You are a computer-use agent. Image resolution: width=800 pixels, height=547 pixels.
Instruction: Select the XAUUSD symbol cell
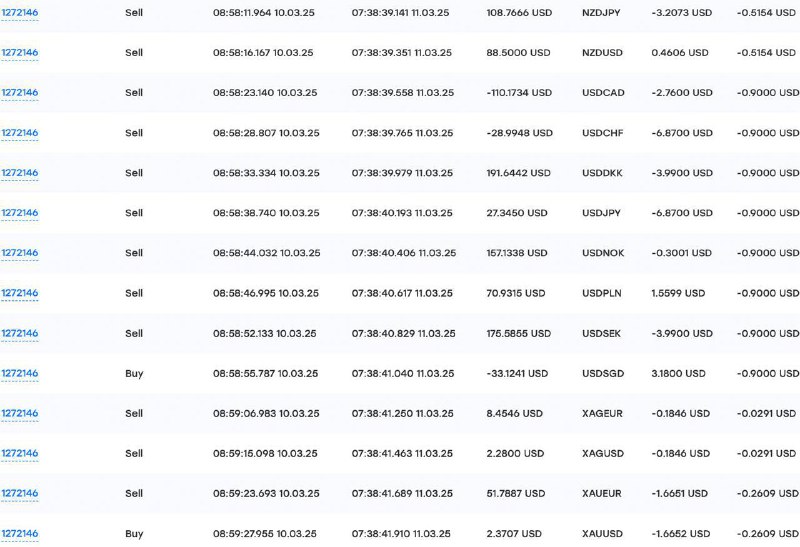point(602,534)
